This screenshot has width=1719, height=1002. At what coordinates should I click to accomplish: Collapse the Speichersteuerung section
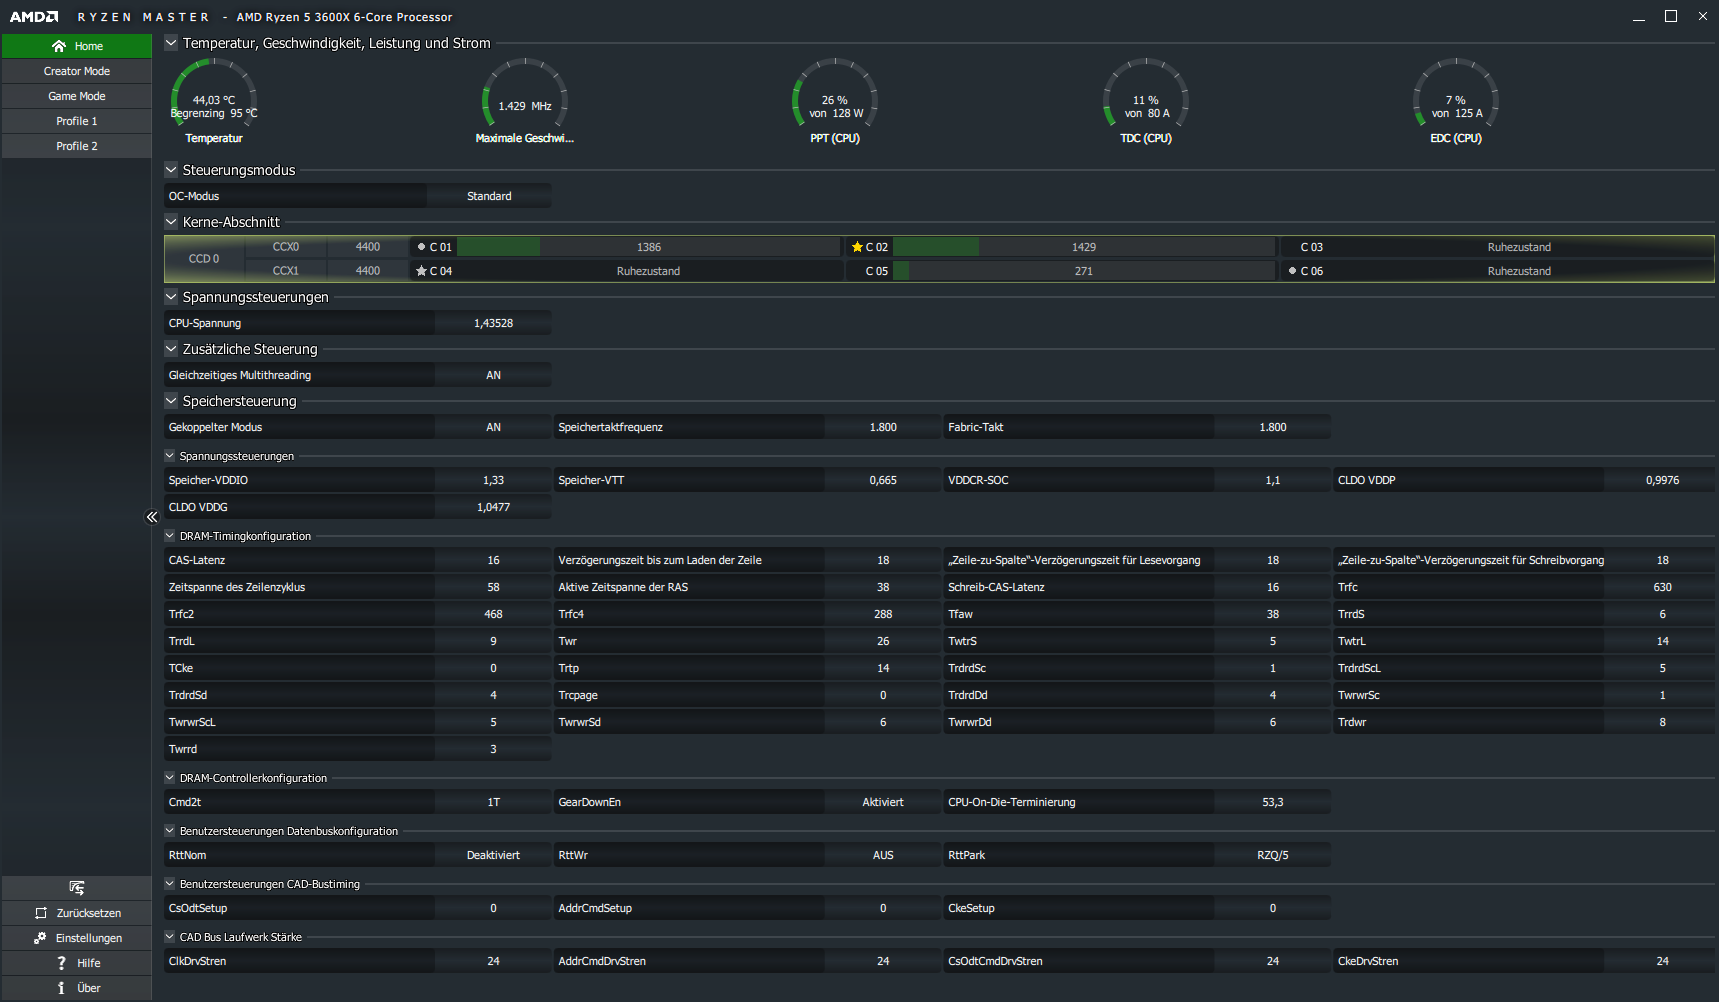point(171,401)
